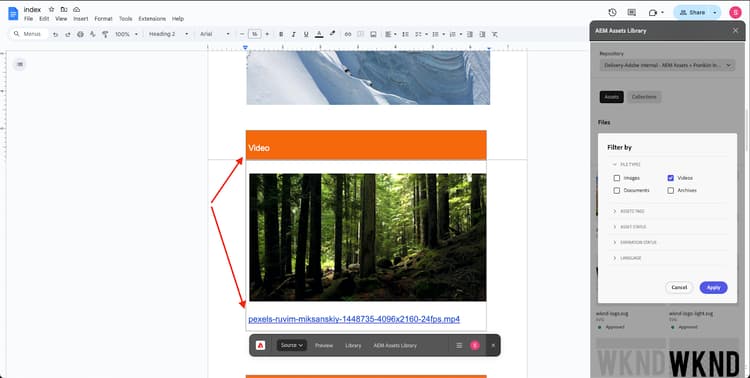Screen dimensions: 750x378
Task: Click the document outline icon
Action: (20, 64)
